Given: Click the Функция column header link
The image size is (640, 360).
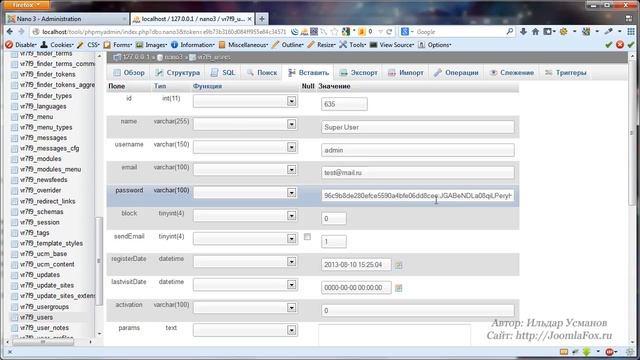Looking at the screenshot, I should tap(207, 86).
